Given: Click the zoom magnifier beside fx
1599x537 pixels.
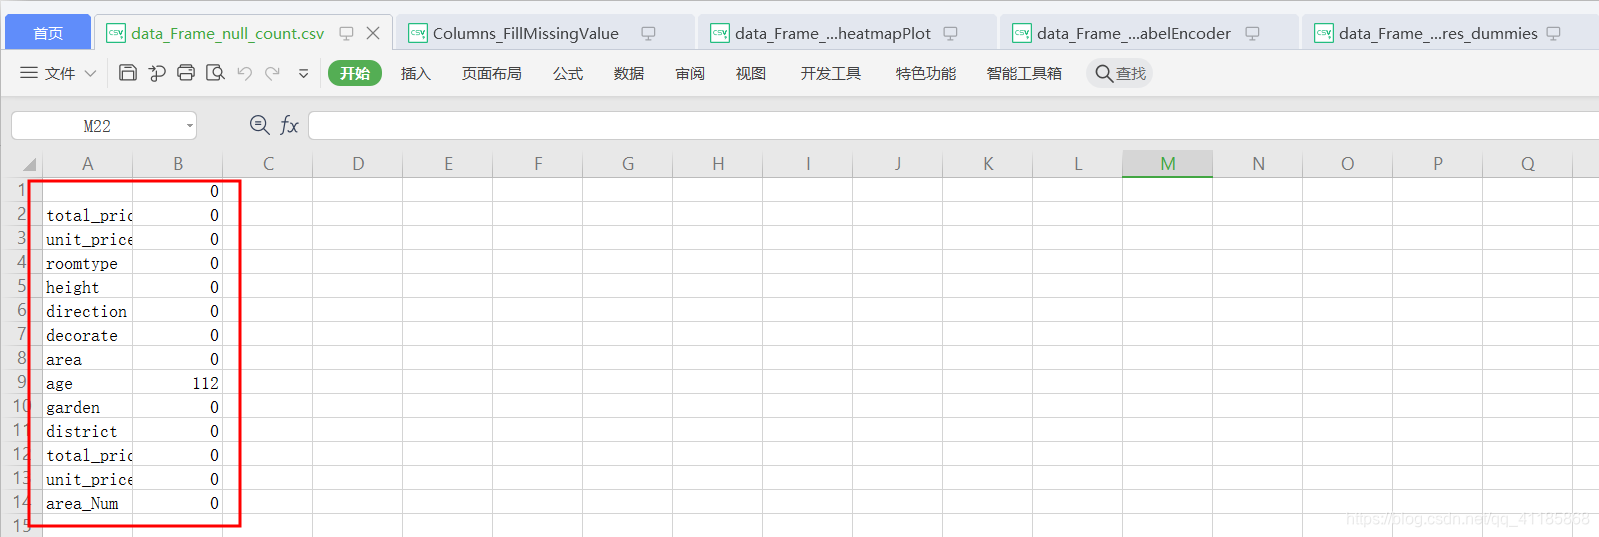Looking at the screenshot, I should pyautogui.click(x=259, y=125).
